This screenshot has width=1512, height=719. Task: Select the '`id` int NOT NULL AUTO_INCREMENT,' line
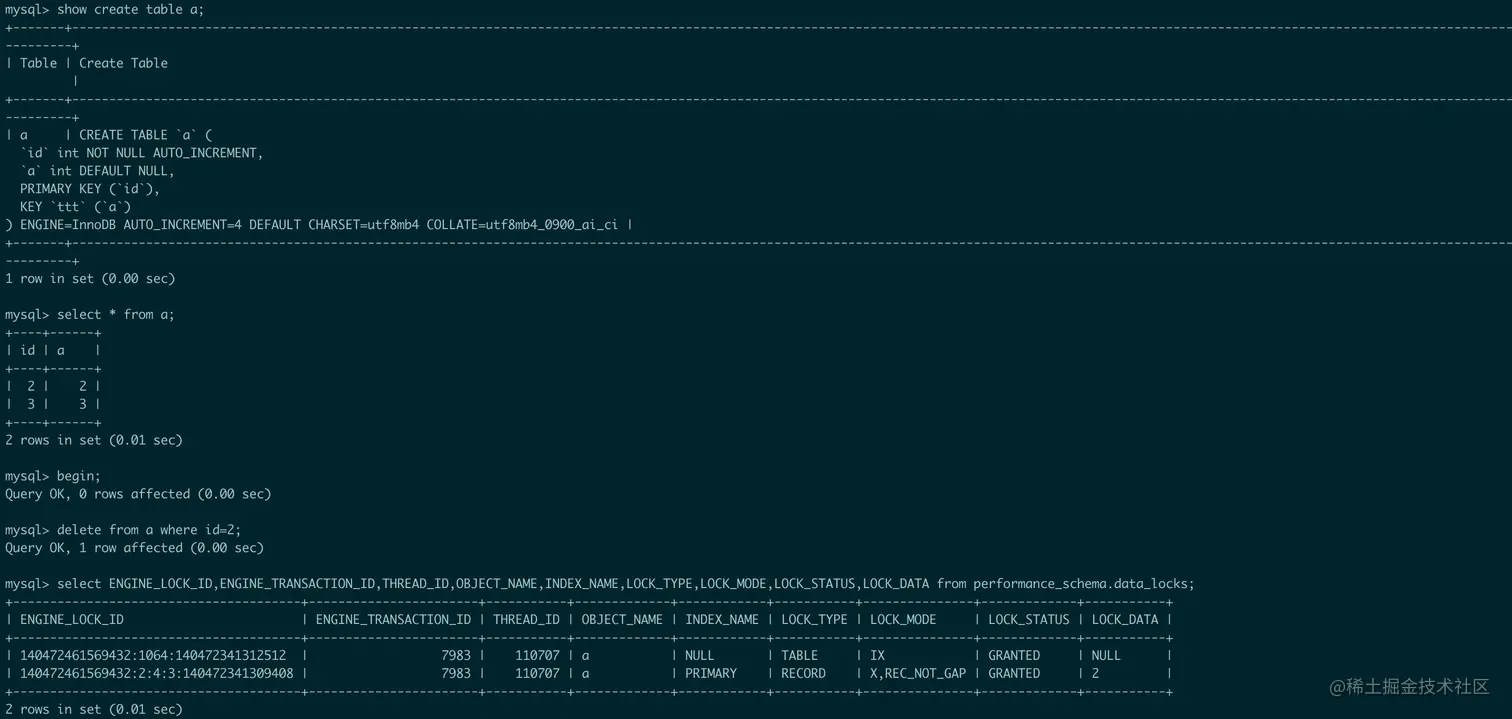point(141,153)
